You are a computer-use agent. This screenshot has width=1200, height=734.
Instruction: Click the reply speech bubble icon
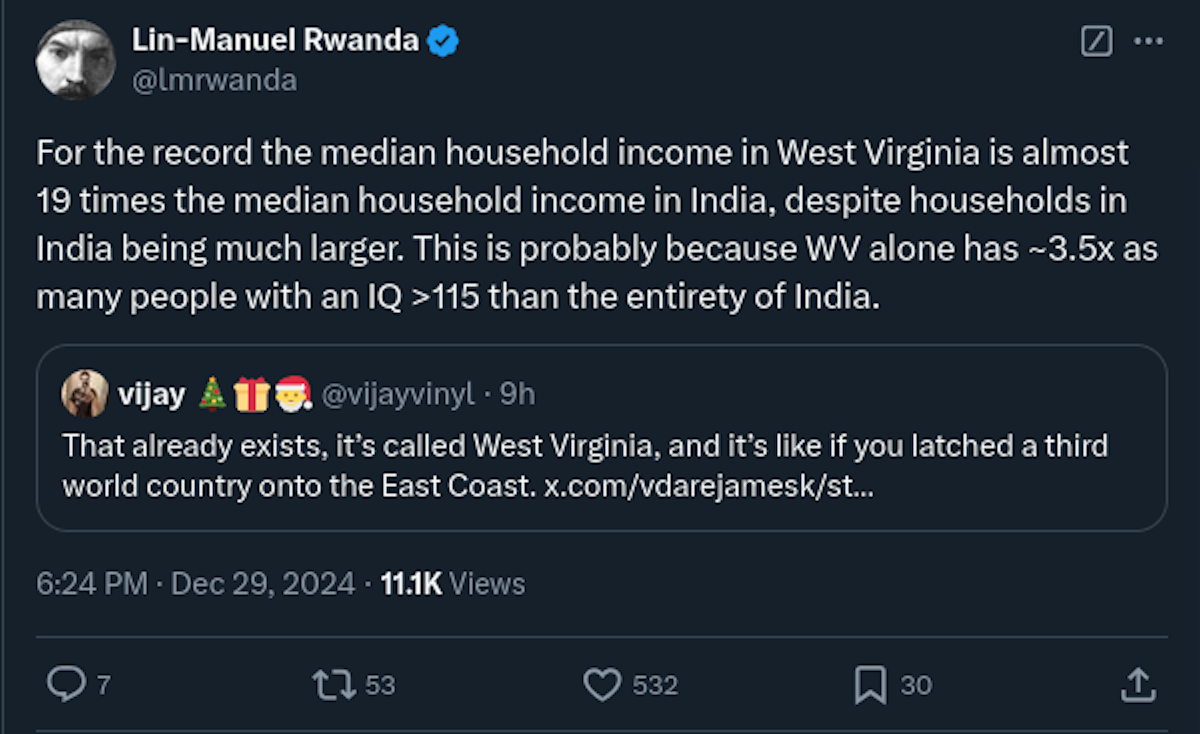(x=66, y=684)
